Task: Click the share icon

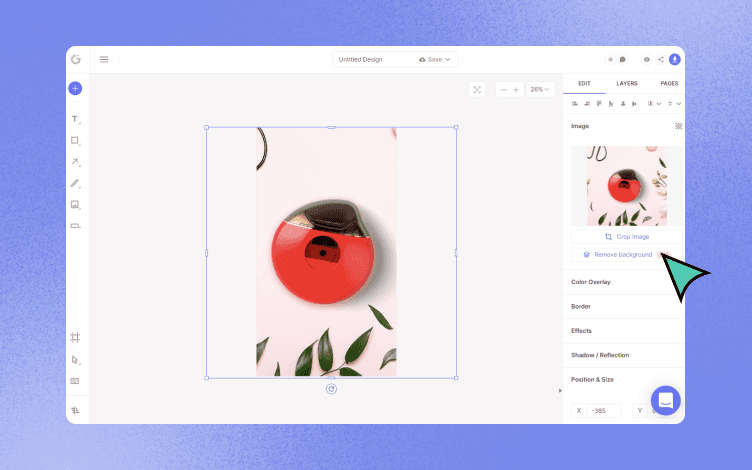Action: tap(661, 59)
